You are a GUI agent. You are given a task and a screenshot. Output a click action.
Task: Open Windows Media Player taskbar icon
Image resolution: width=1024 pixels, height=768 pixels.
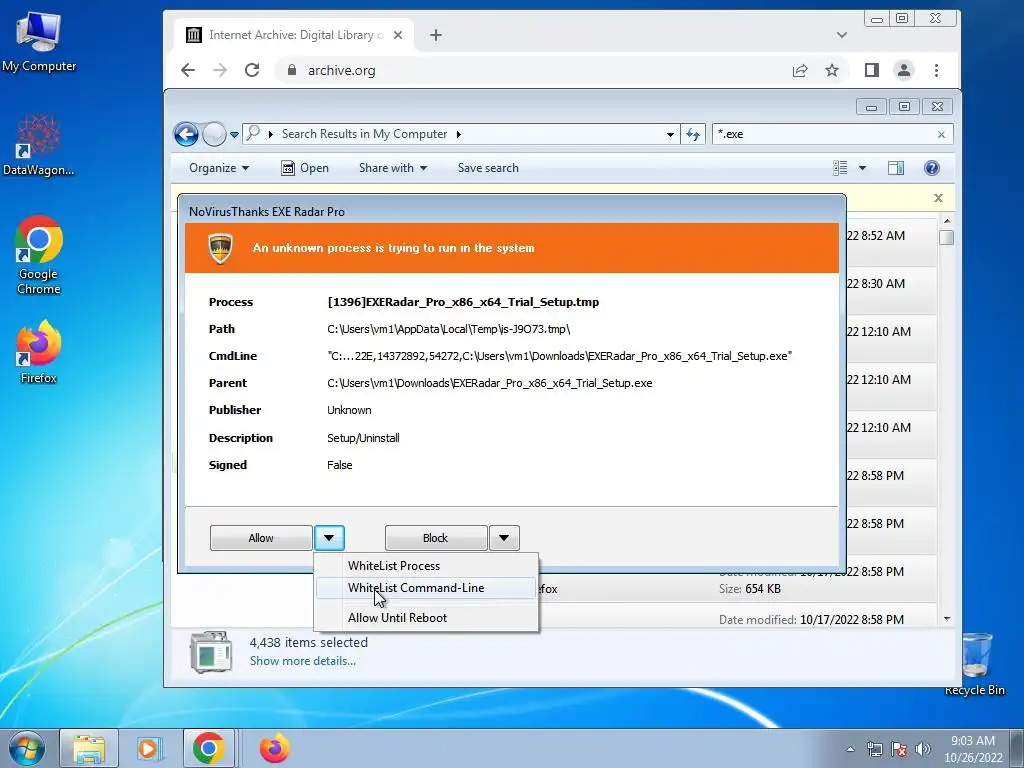(149, 748)
